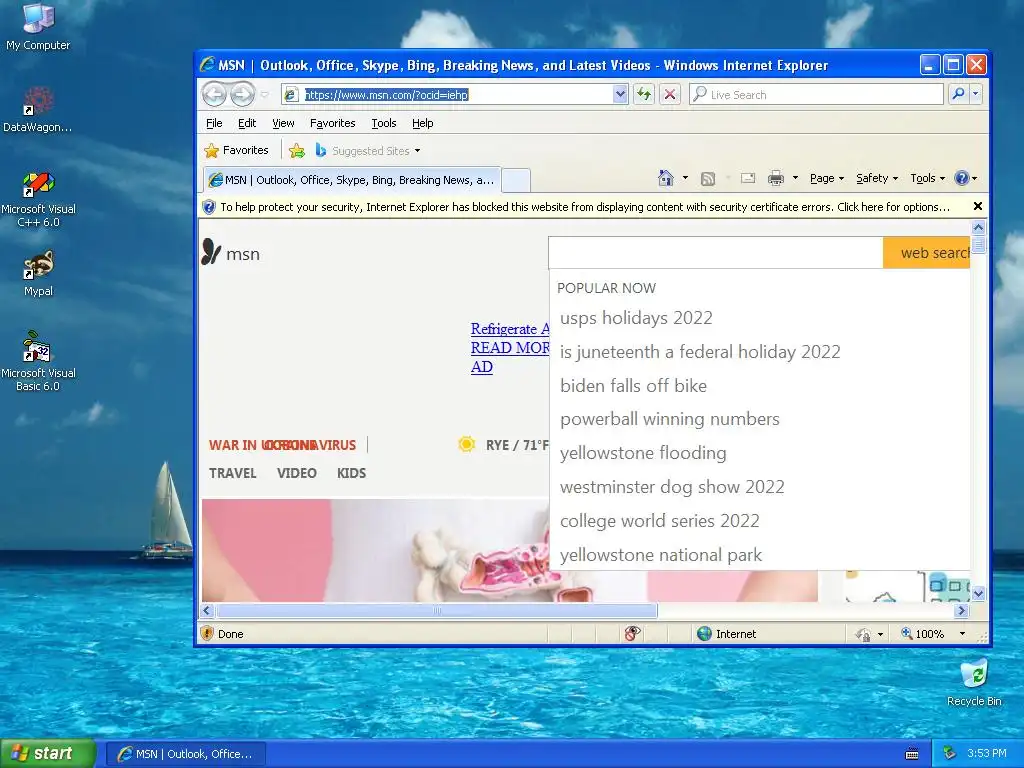Select suggestion 'yellowstone national park'
The width and height of the screenshot is (1024, 768).
click(661, 555)
